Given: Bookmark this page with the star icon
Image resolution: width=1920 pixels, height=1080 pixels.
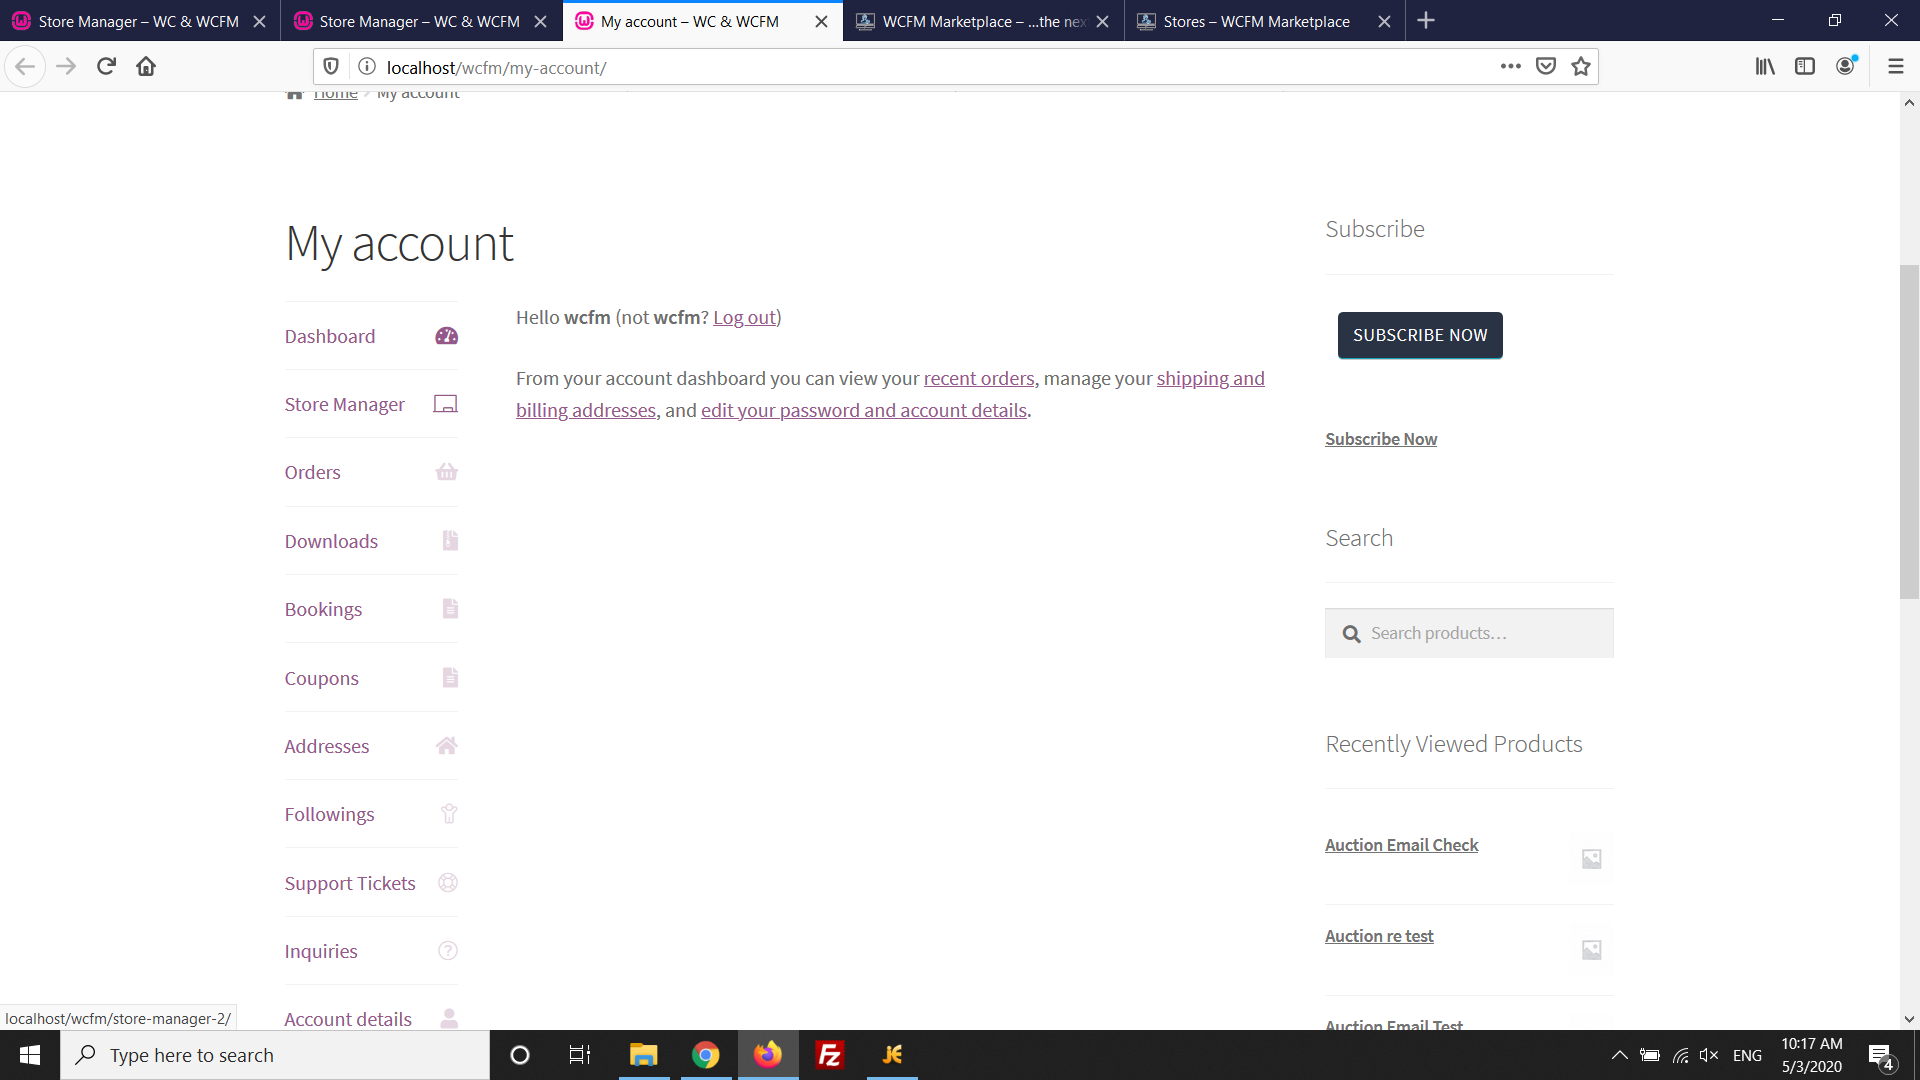Looking at the screenshot, I should coord(1581,67).
